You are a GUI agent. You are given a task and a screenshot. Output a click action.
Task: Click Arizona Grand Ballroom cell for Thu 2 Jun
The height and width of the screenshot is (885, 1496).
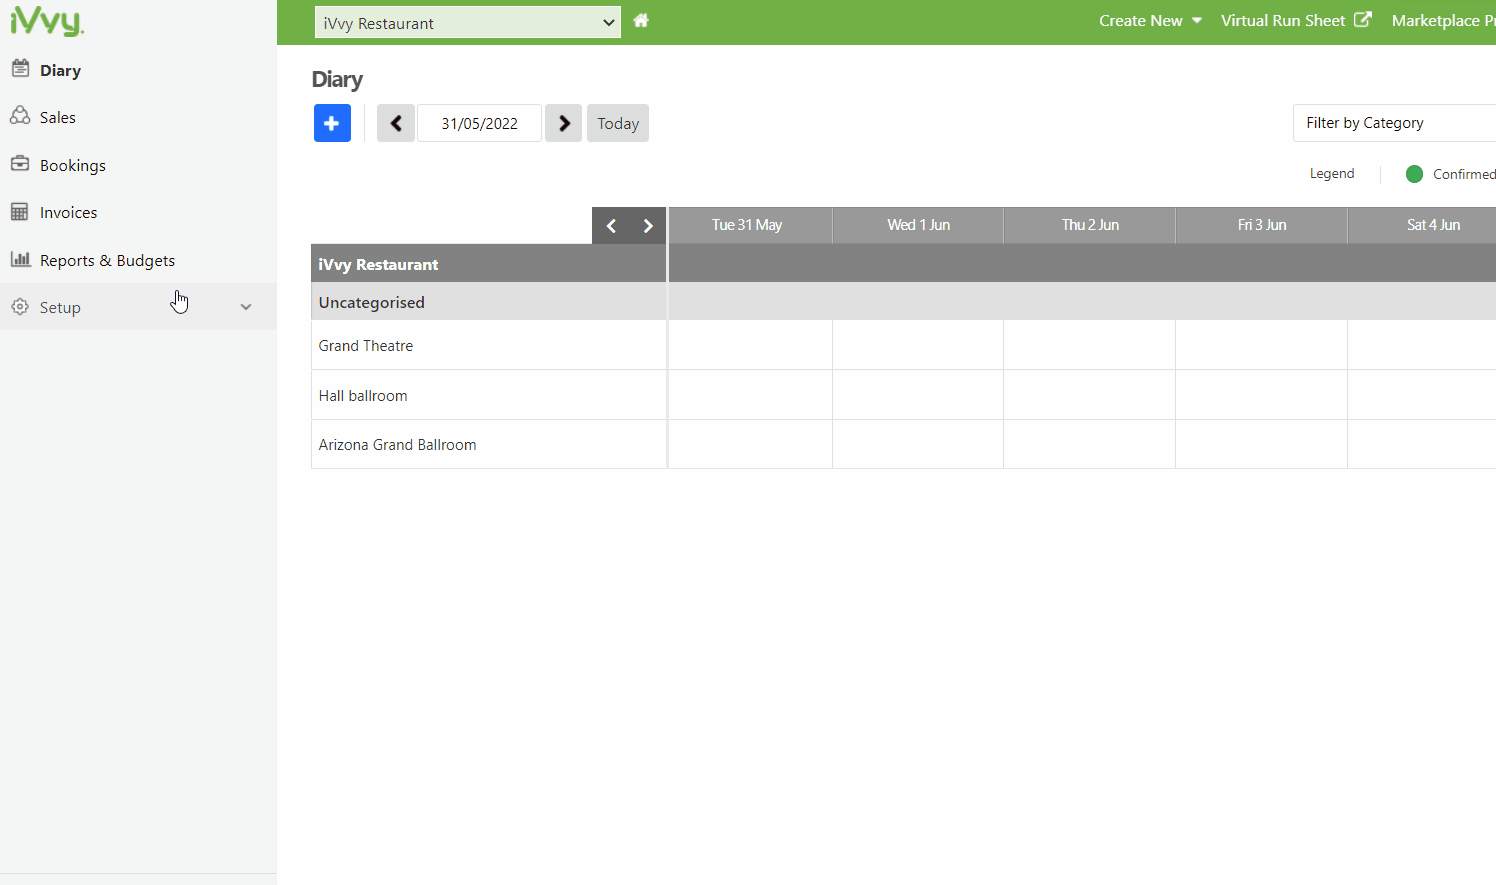coord(1090,444)
